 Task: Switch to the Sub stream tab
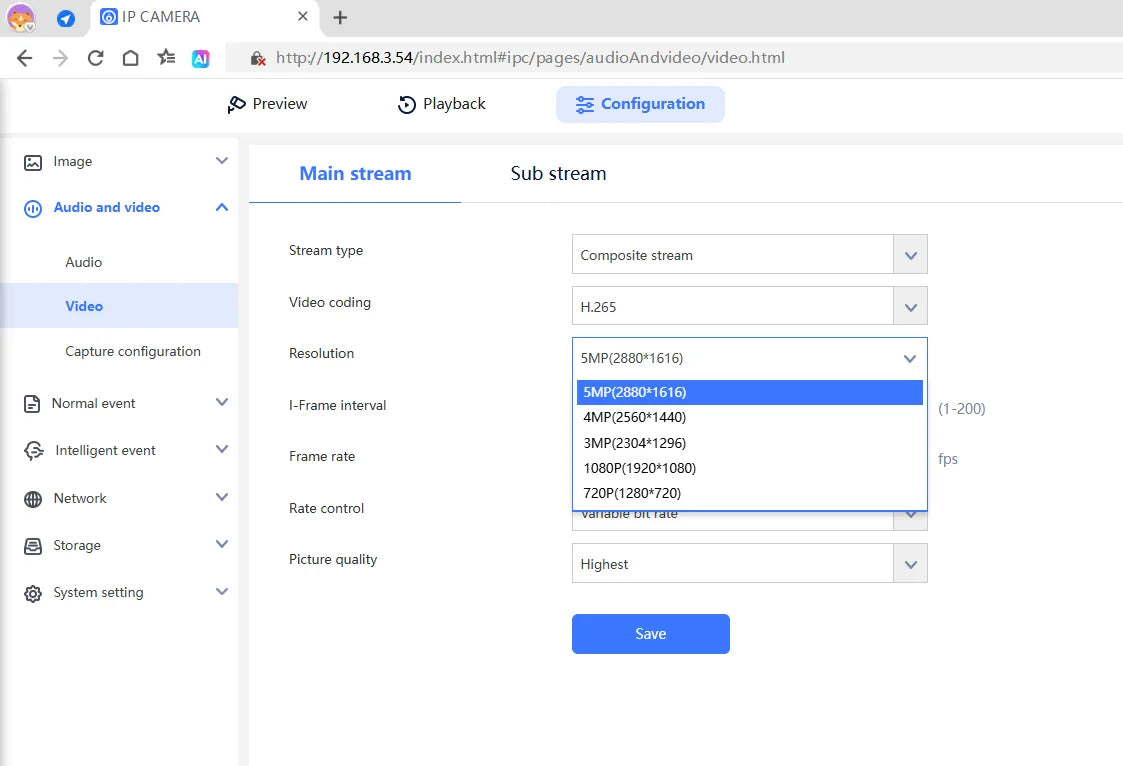(558, 173)
